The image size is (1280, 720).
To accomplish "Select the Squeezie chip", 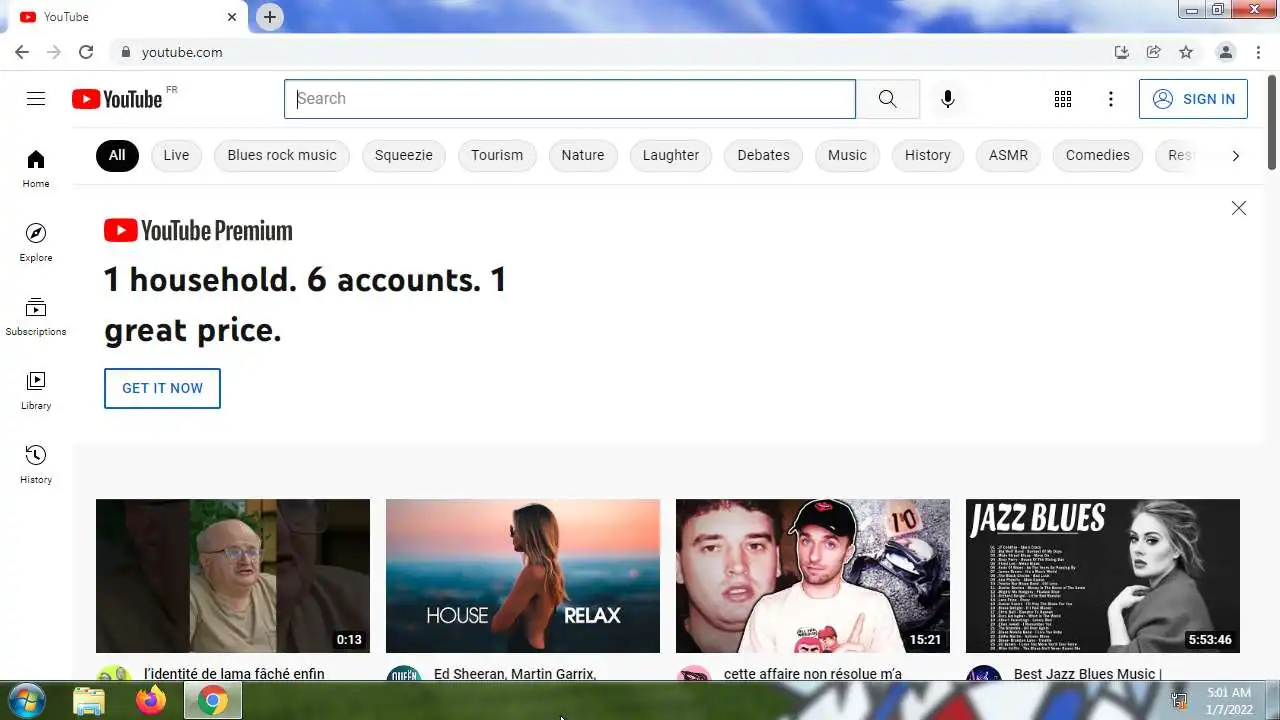I will [404, 155].
